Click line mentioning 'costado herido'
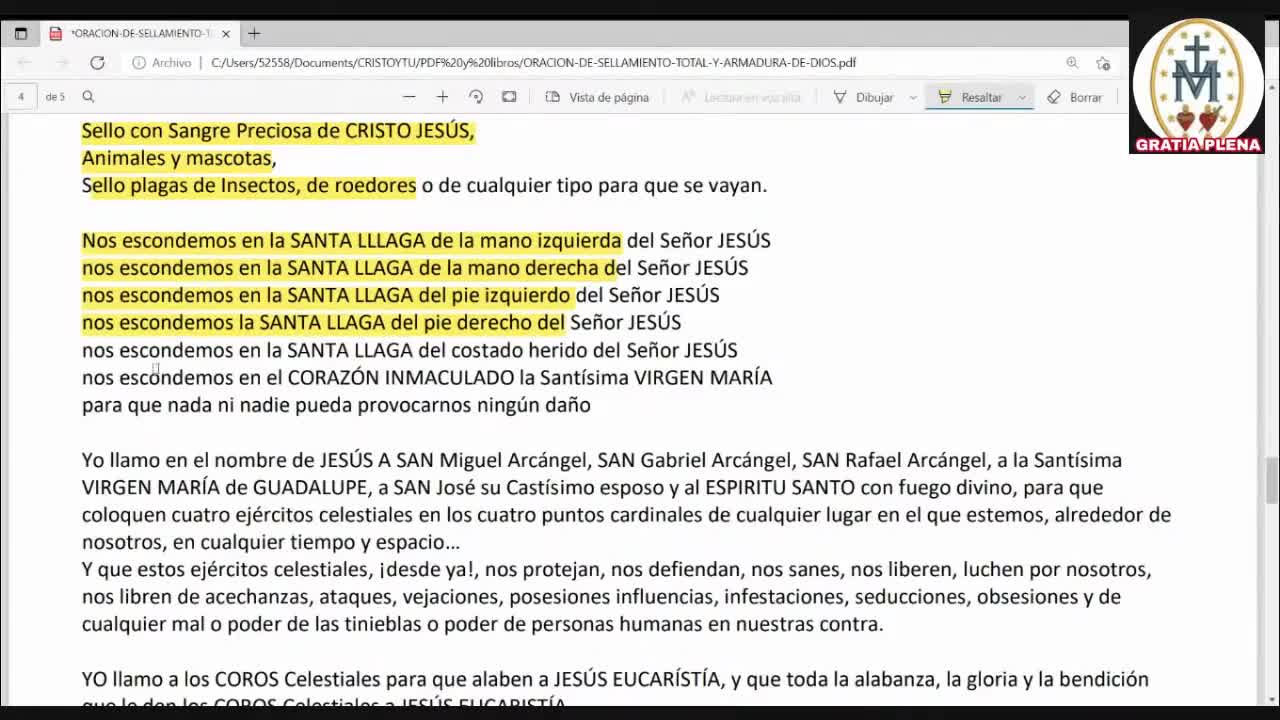1280x720 pixels. [410, 350]
